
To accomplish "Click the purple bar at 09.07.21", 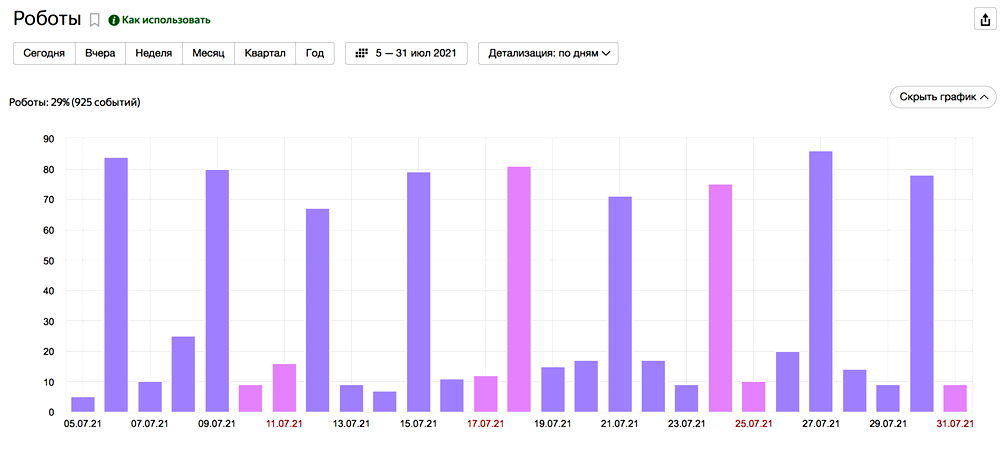I will coord(217,291).
